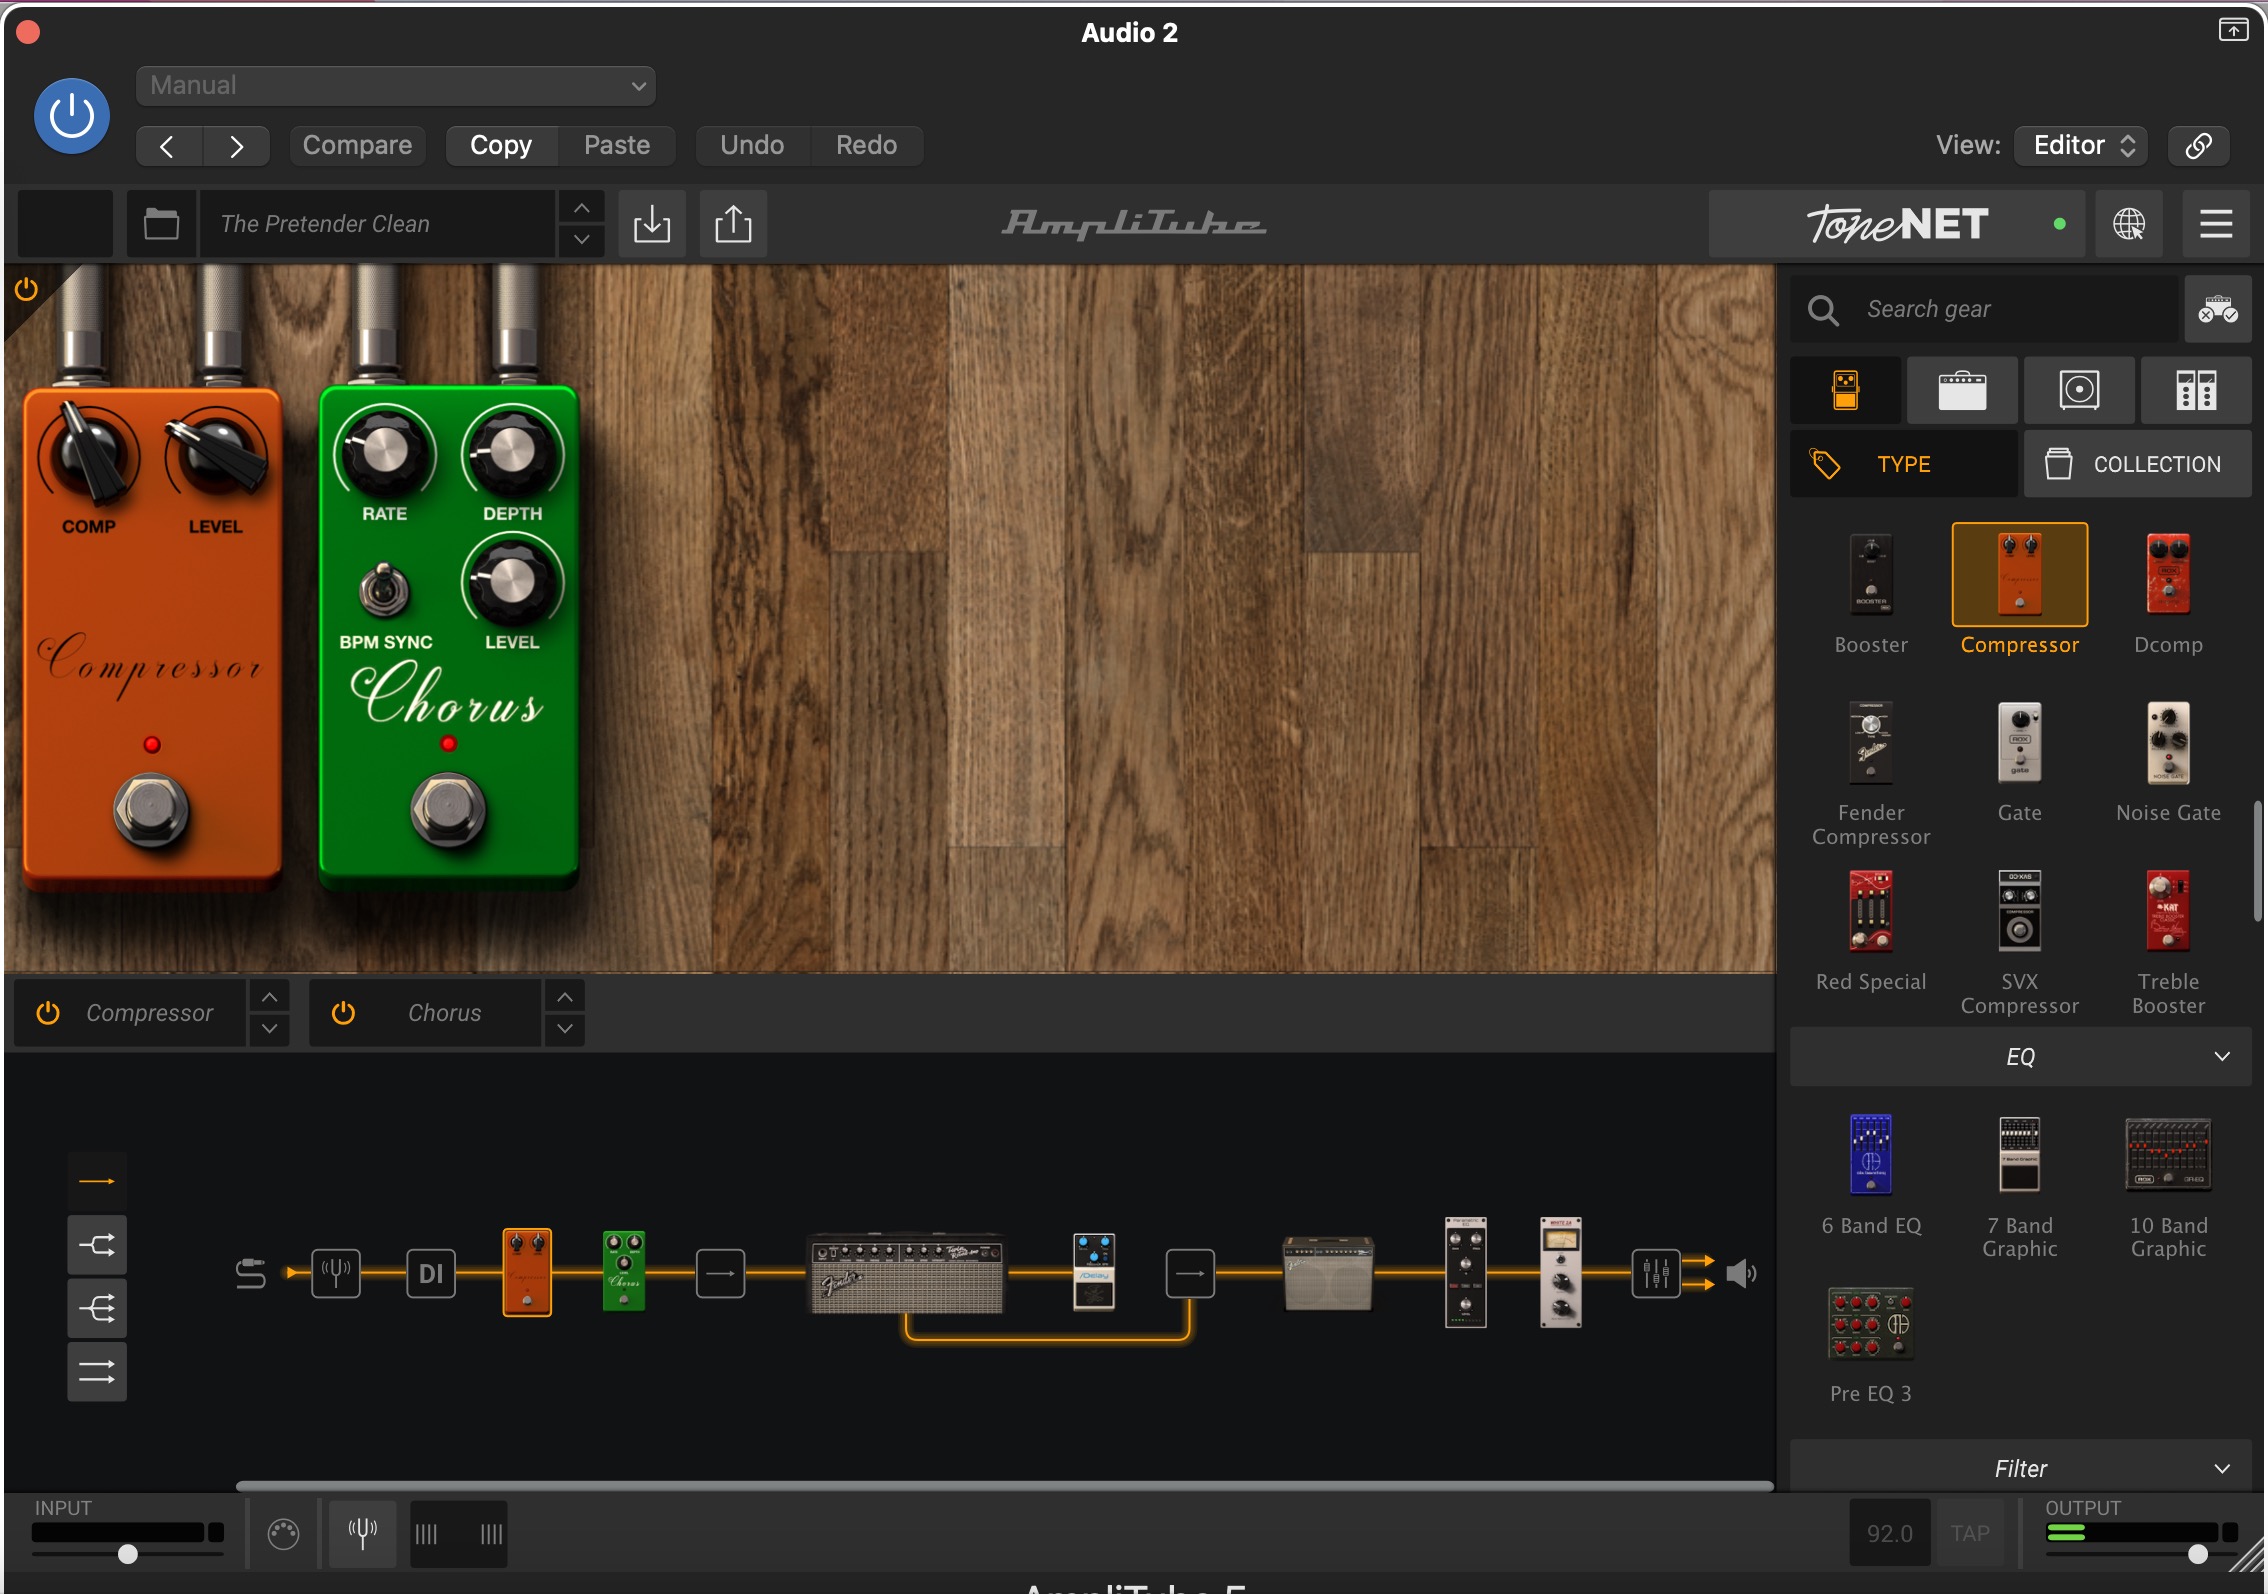Screen dimensions: 2268x1594
Task: Toggle Compressor slot power button
Action: tap(48, 1013)
